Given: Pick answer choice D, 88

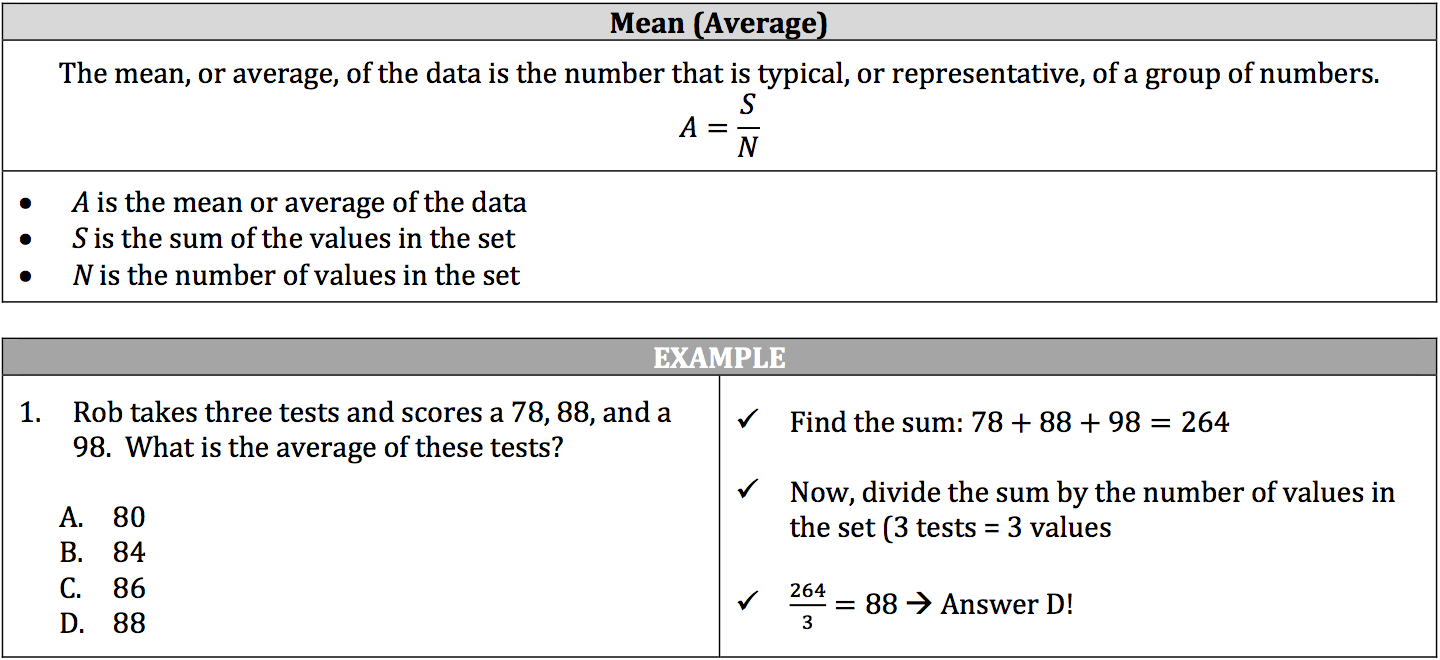Looking at the screenshot, I should (x=103, y=623).
